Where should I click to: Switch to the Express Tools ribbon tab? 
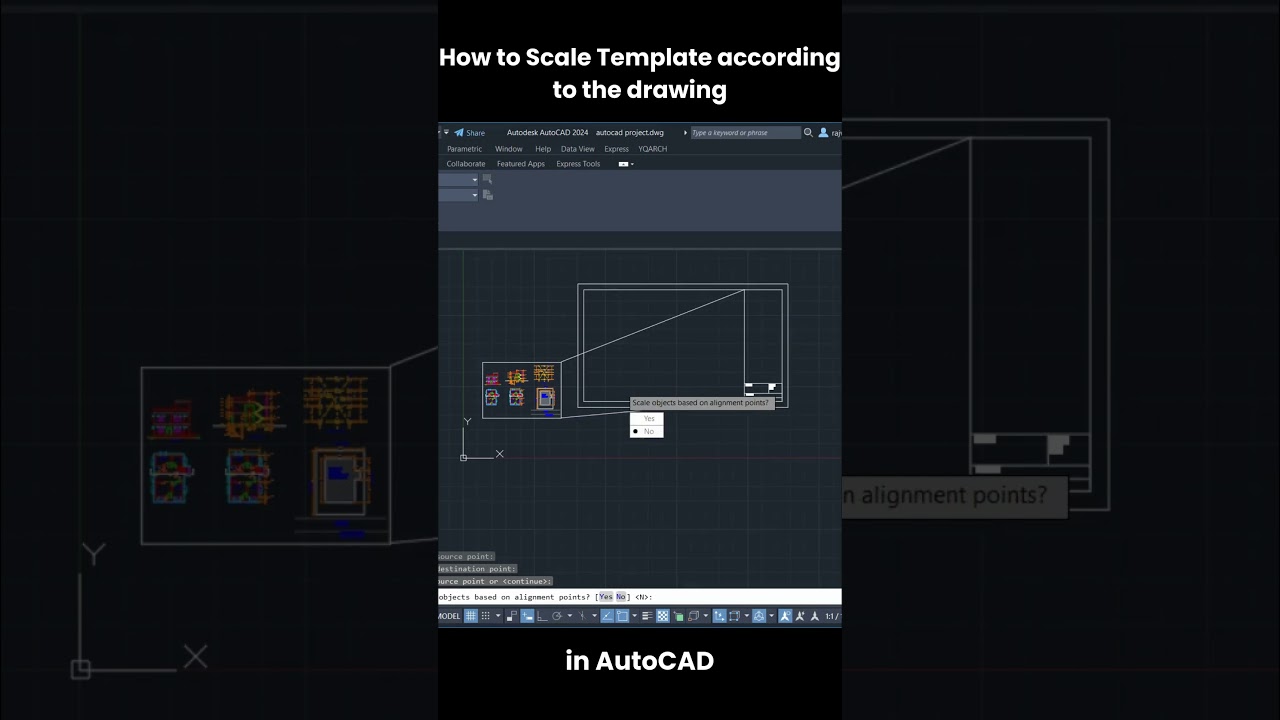pyautogui.click(x=578, y=164)
